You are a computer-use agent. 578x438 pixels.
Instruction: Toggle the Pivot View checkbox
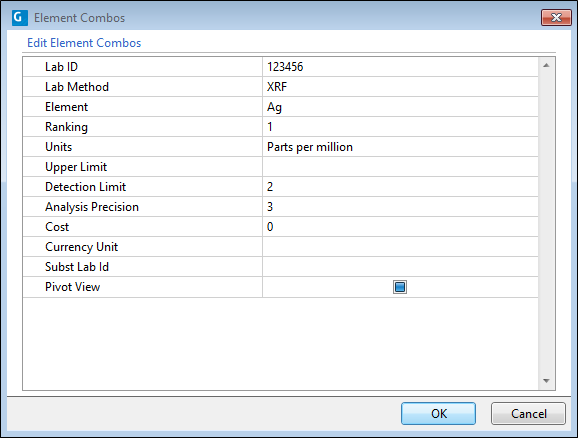400,287
